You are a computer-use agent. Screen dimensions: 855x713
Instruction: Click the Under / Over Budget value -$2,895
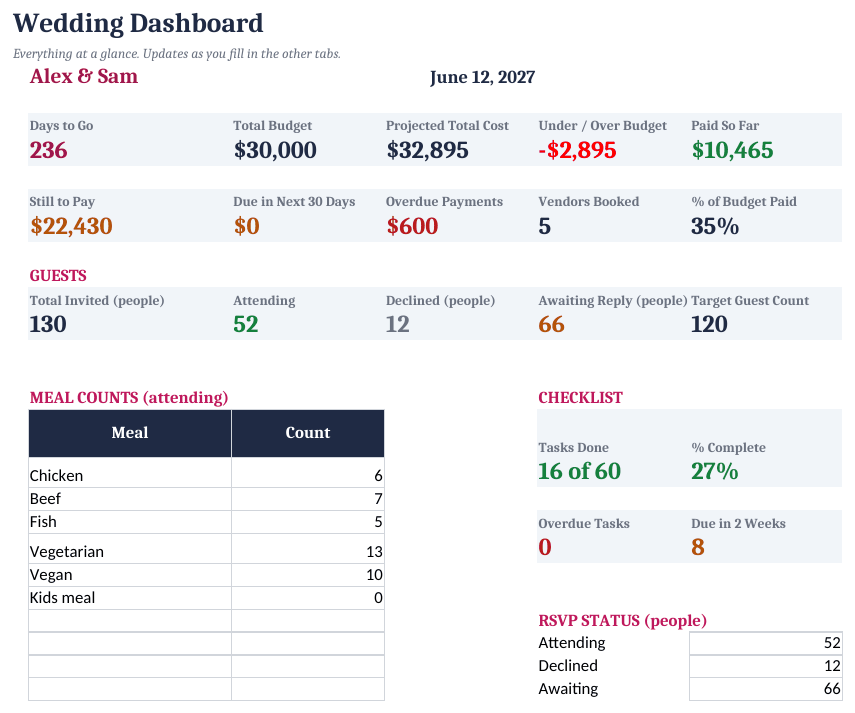[x=577, y=150]
